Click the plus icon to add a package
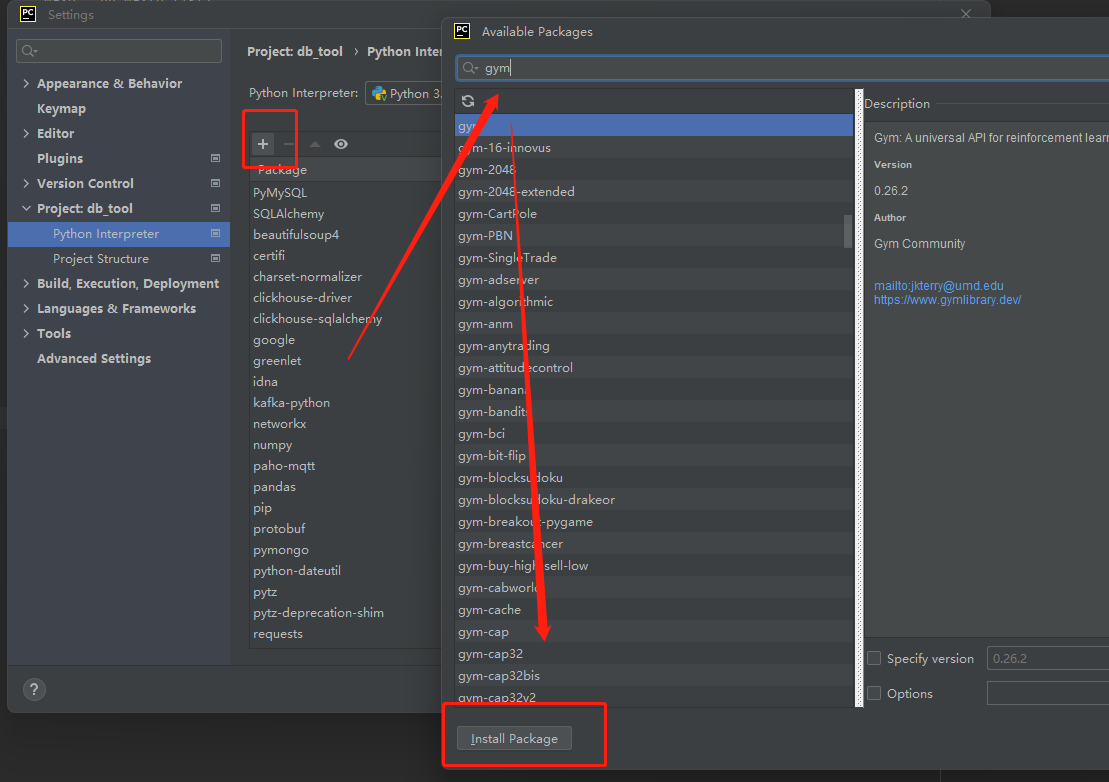 [262, 144]
